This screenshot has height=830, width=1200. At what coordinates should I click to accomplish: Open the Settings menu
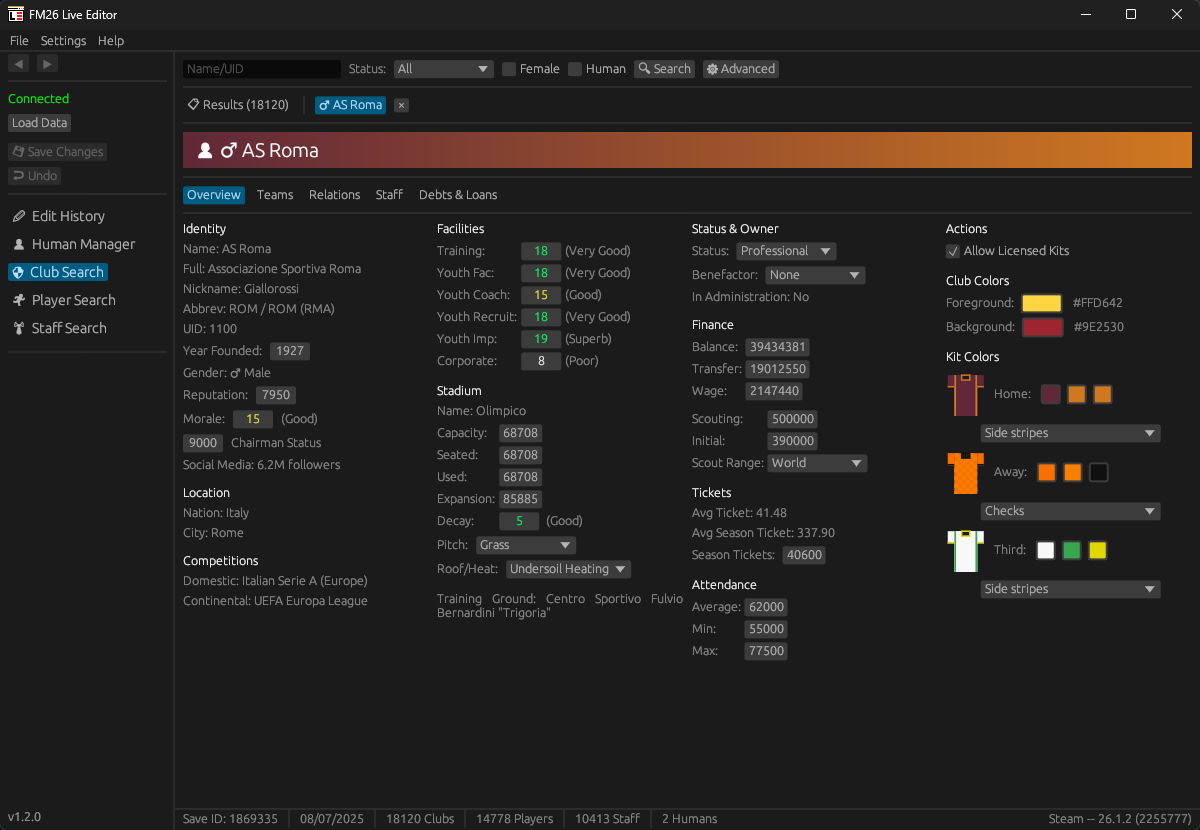click(63, 41)
